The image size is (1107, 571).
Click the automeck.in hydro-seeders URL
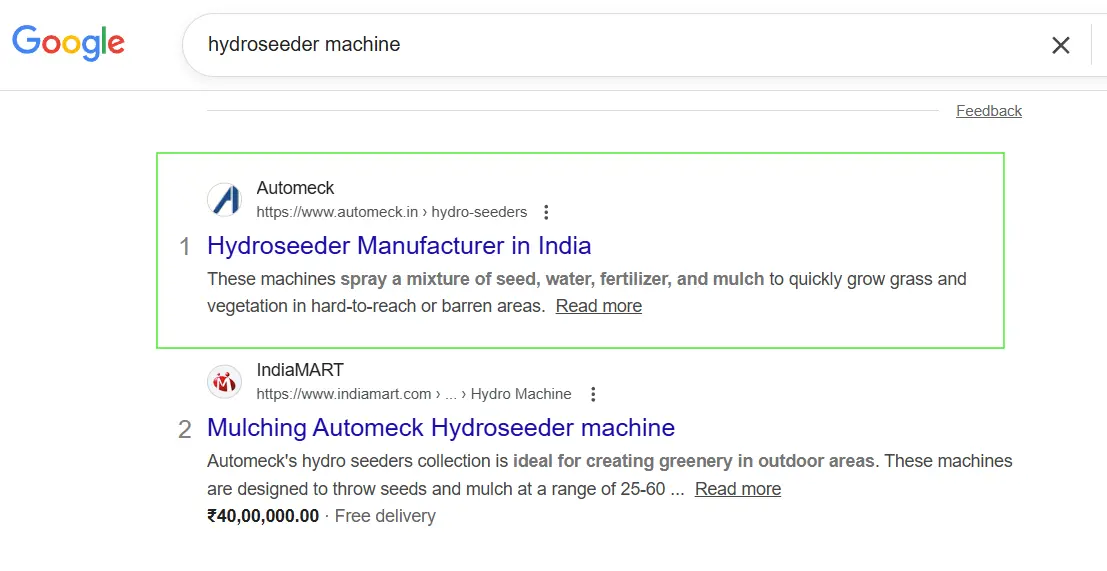[391, 212]
